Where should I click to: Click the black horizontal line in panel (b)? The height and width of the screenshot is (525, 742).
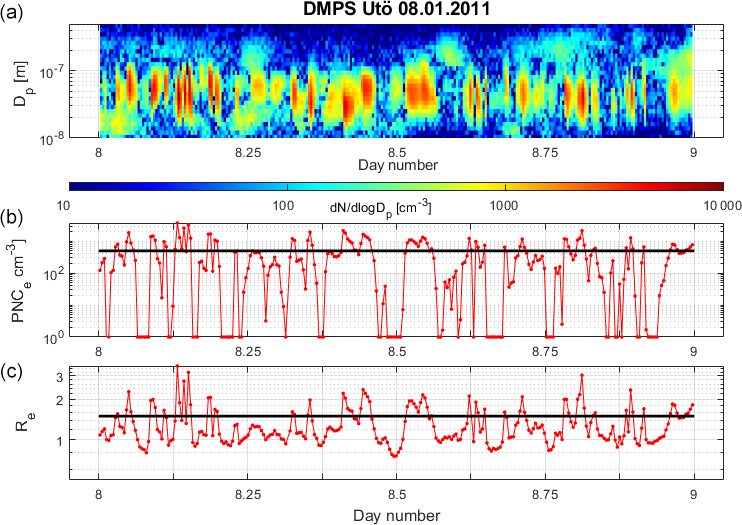tap(300, 250)
